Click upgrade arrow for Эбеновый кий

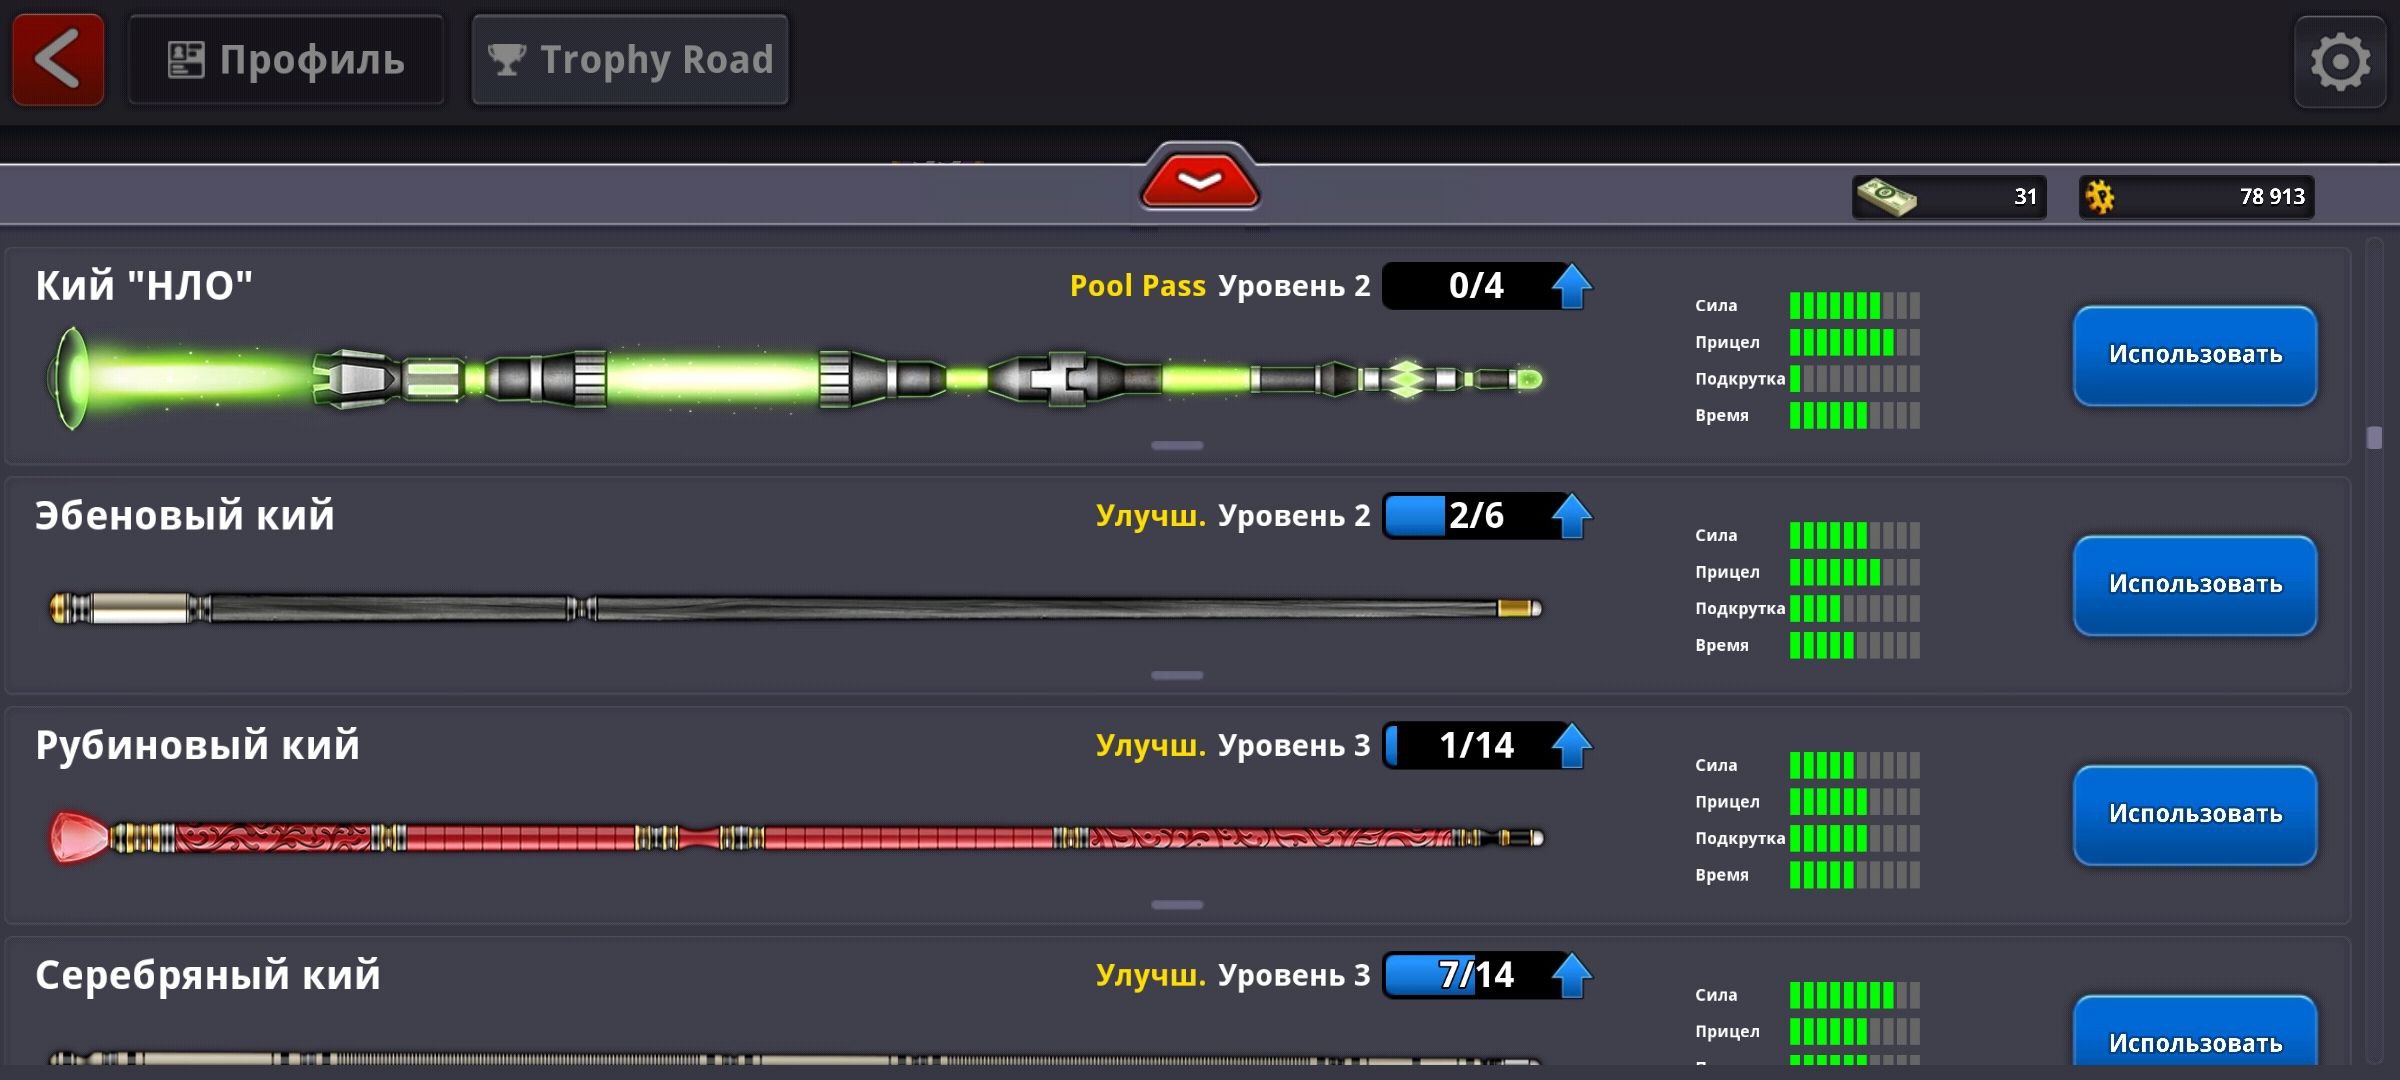pos(1571,516)
